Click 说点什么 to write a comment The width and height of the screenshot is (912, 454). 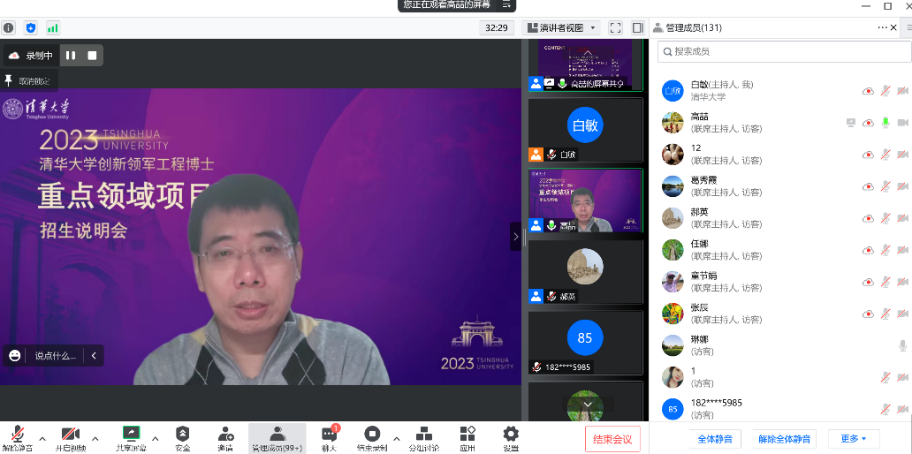tap(55, 356)
